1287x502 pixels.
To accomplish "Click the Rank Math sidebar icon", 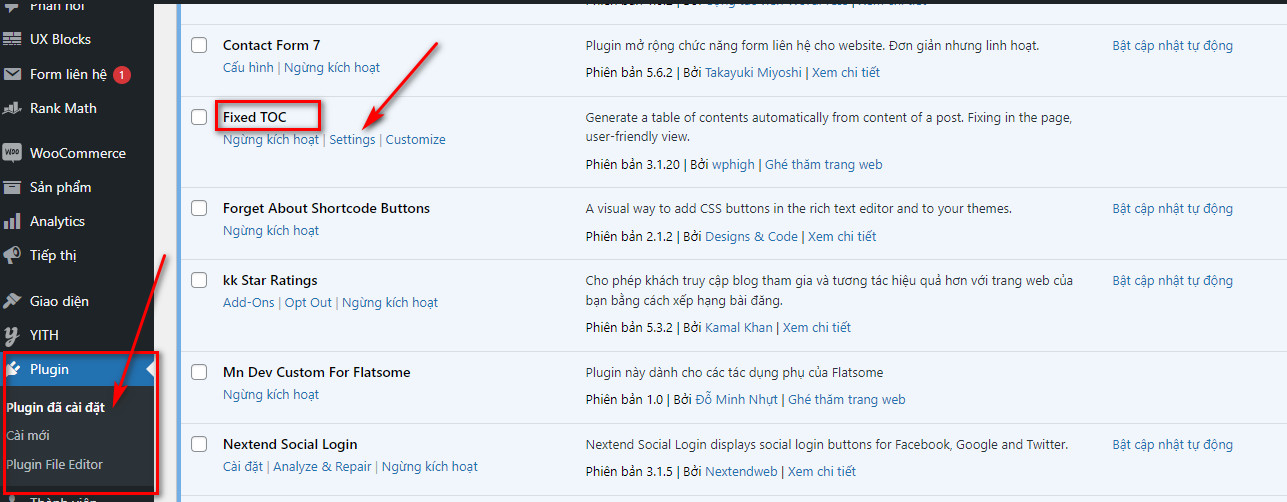I will [12, 108].
